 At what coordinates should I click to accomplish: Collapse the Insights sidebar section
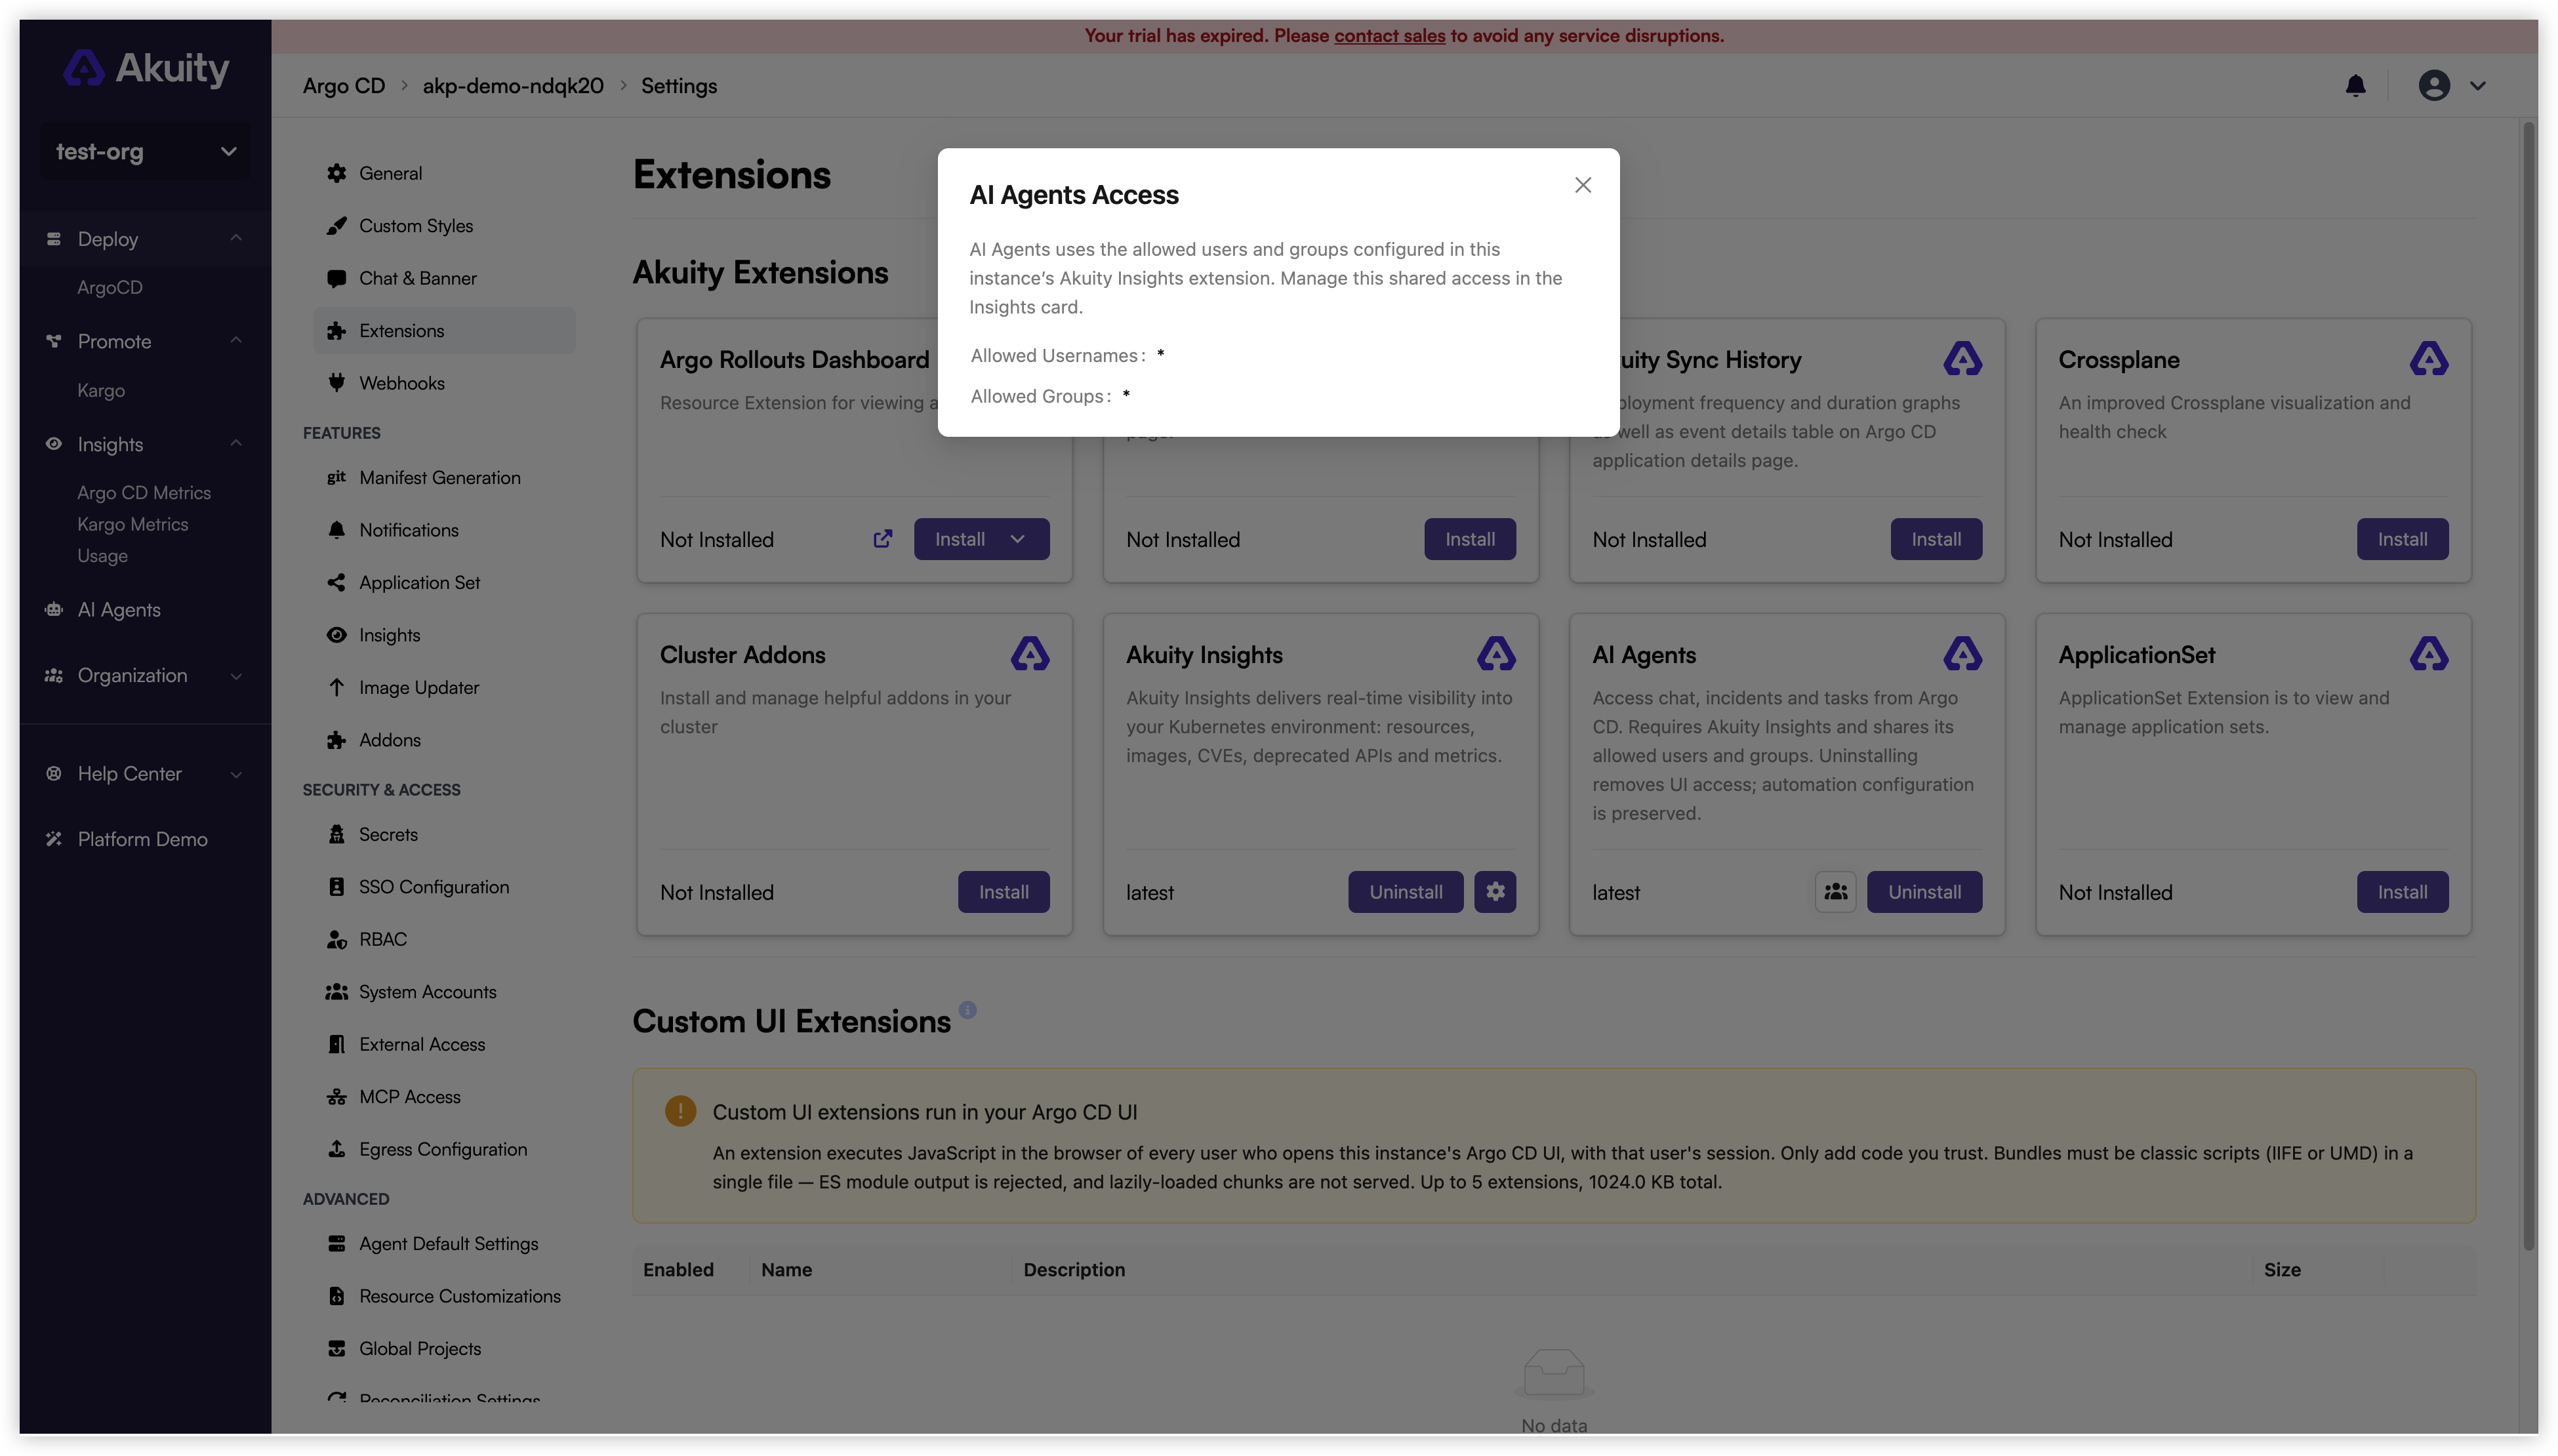tap(236, 444)
